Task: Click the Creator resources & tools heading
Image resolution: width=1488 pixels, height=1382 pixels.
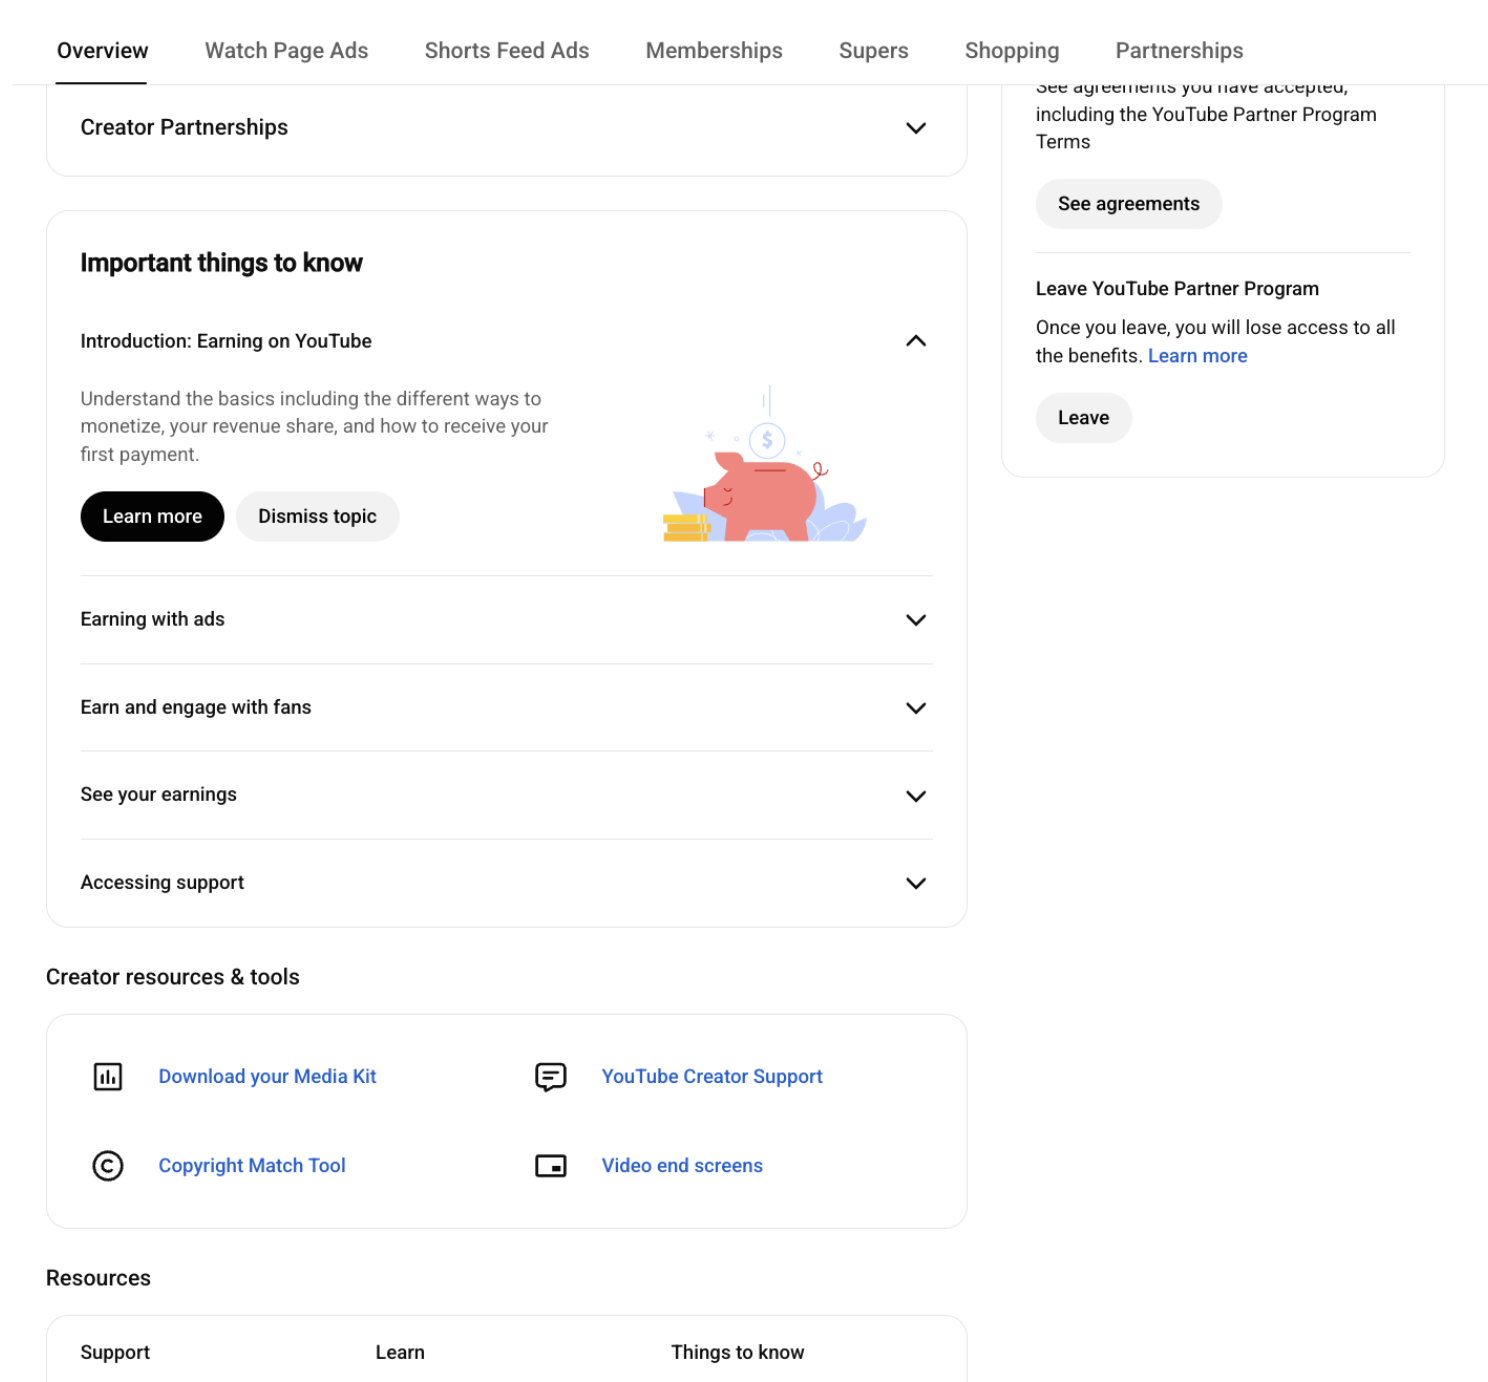Action: click(x=173, y=977)
